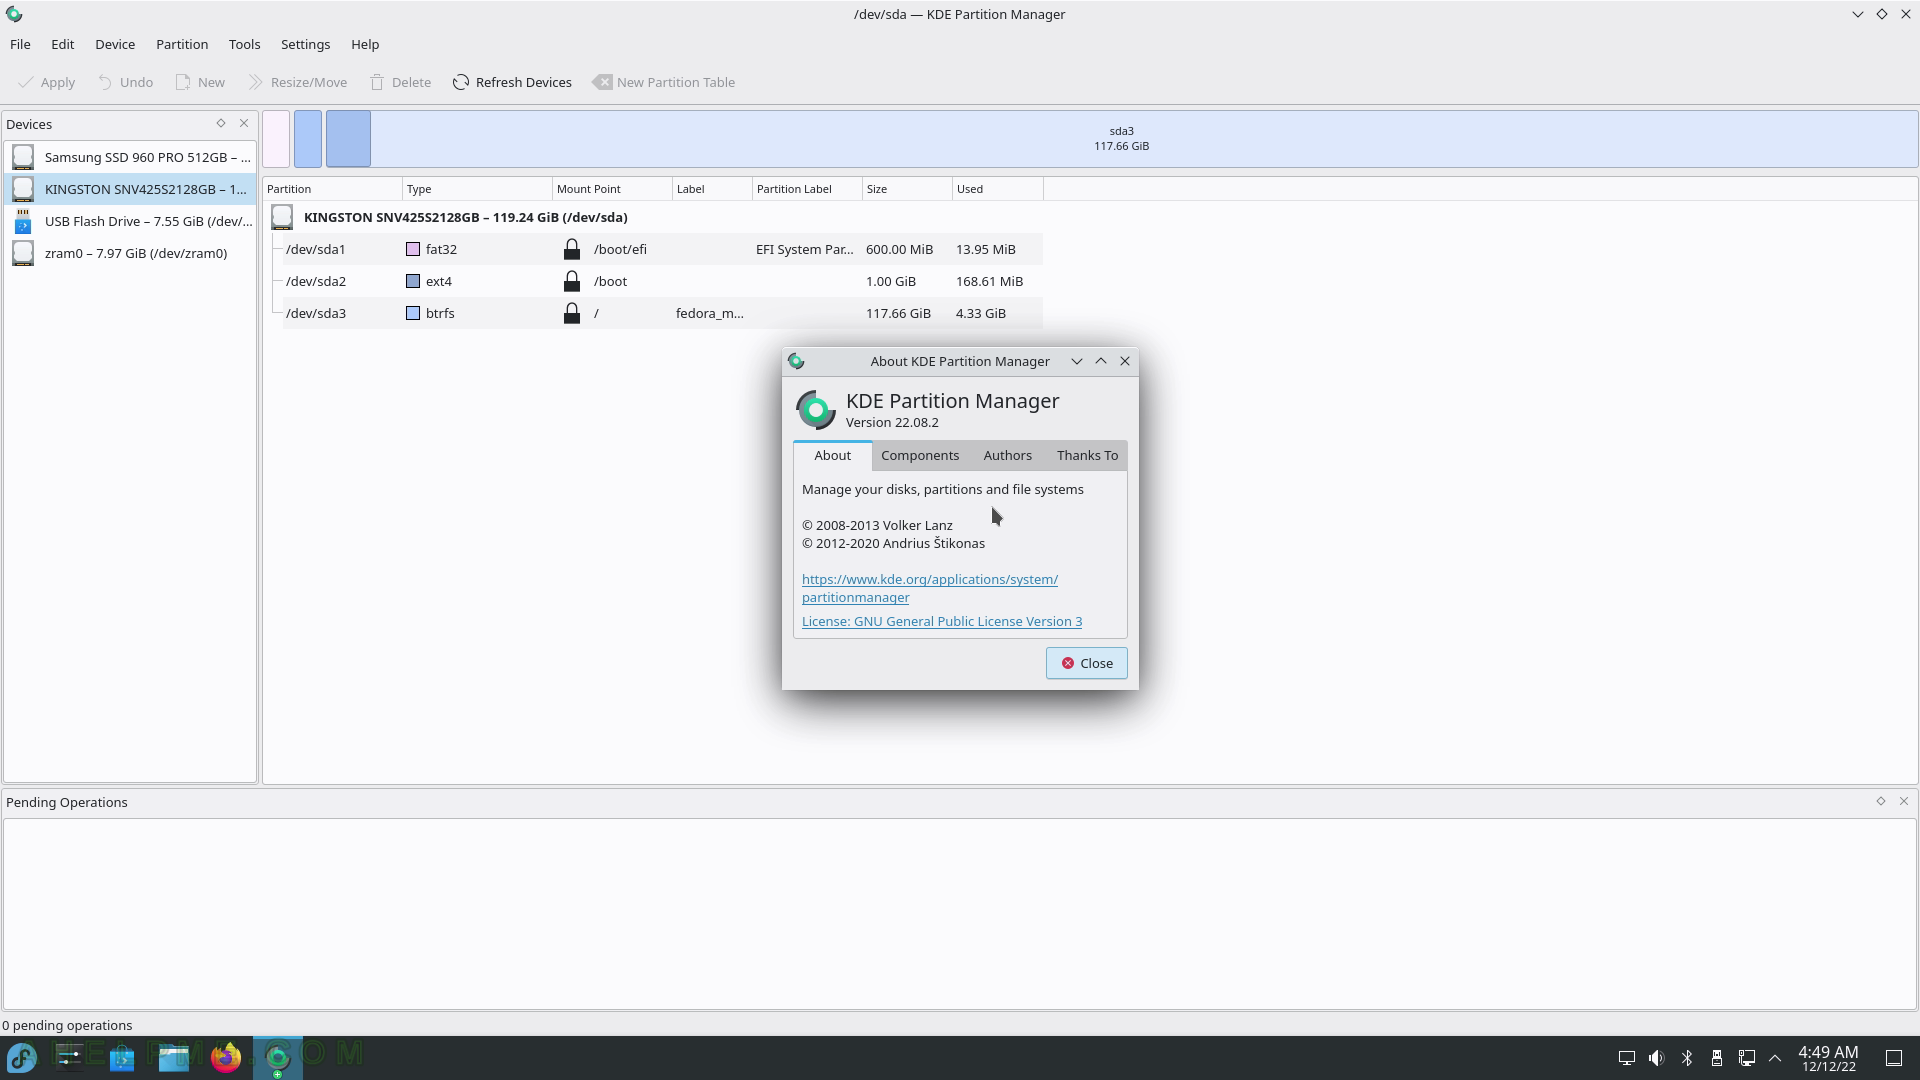
Task: Open Bluetooth tray icon
Action: pos(1687,1058)
